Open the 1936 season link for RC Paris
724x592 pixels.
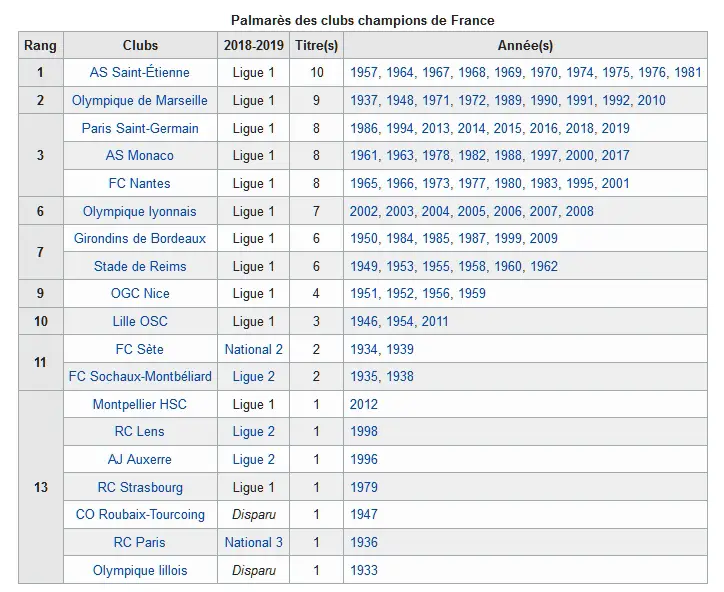tap(364, 542)
